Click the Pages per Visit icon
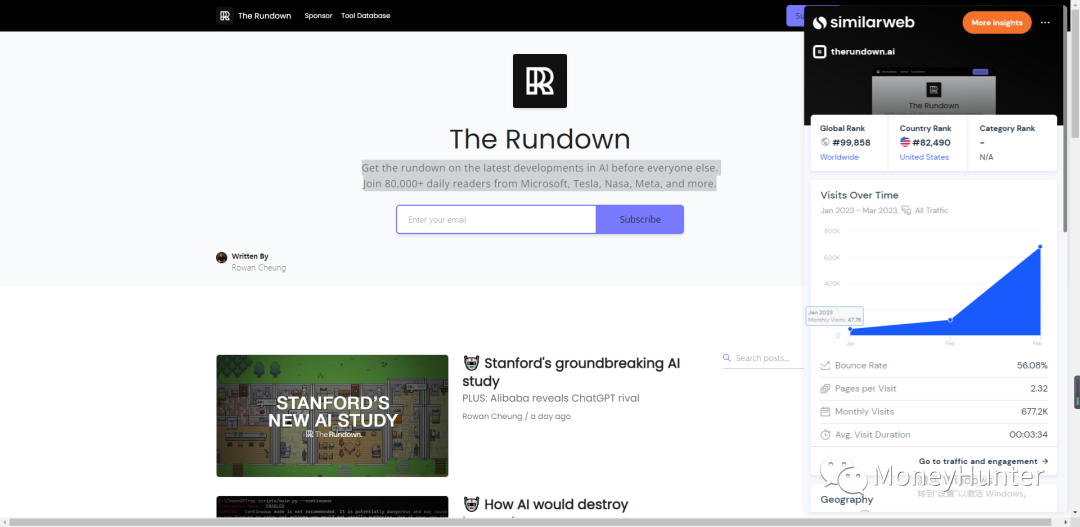 pyautogui.click(x=825, y=389)
